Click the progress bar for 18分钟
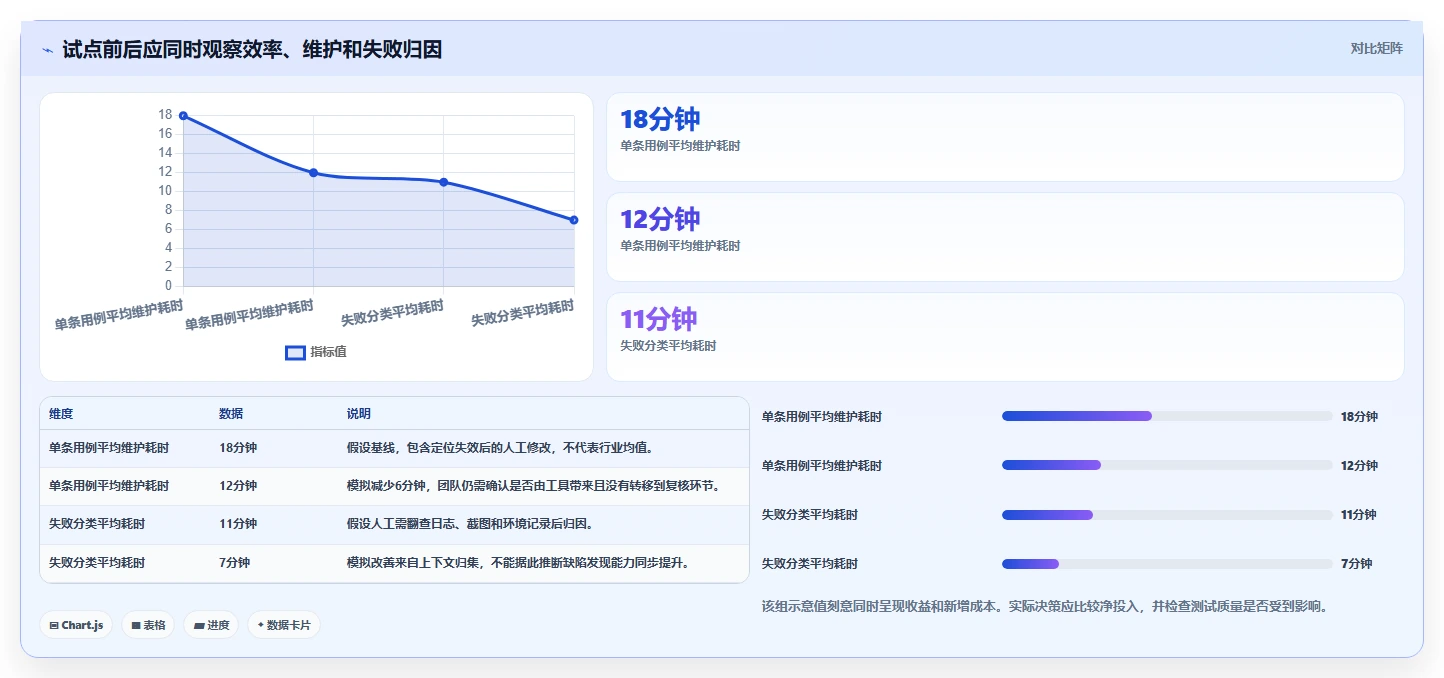This screenshot has height=678, width=1444. (1167, 416)
